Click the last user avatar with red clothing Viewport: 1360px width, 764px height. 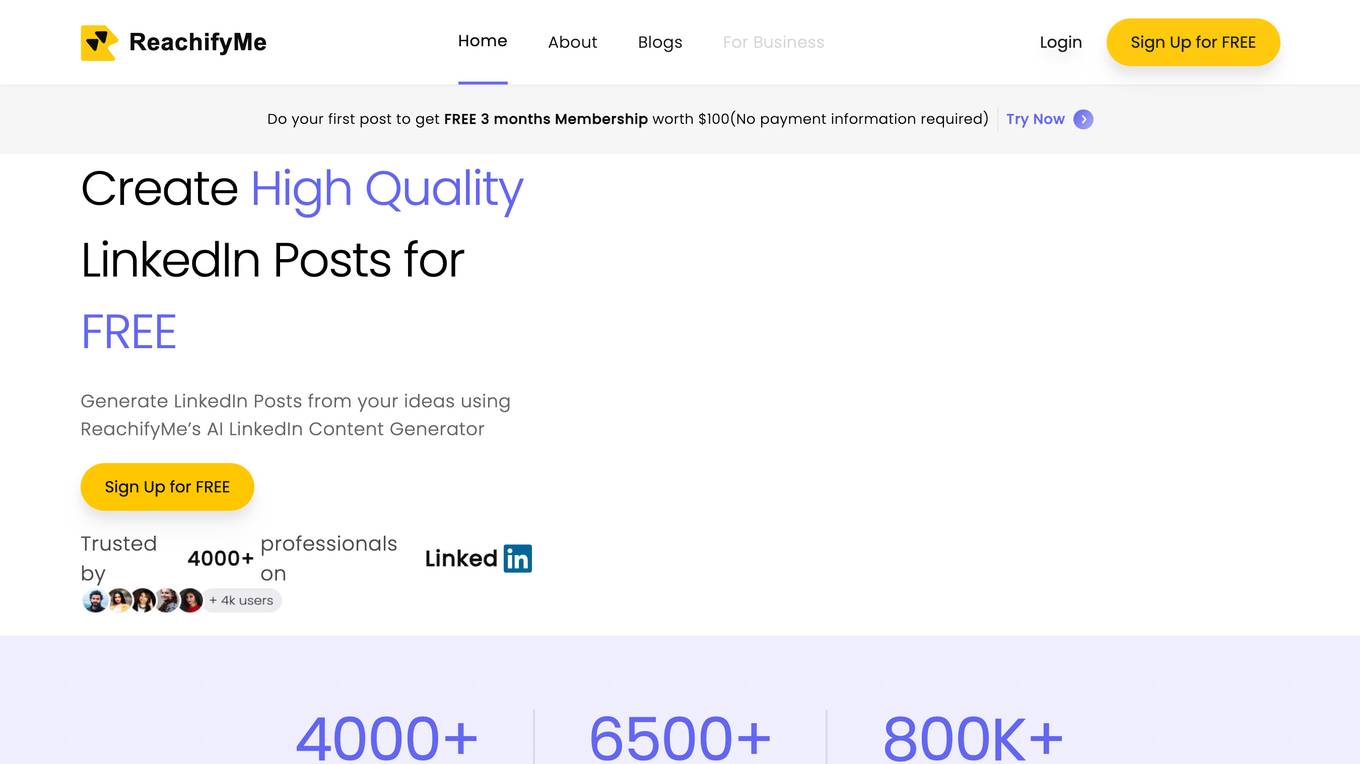click(190, 601)
